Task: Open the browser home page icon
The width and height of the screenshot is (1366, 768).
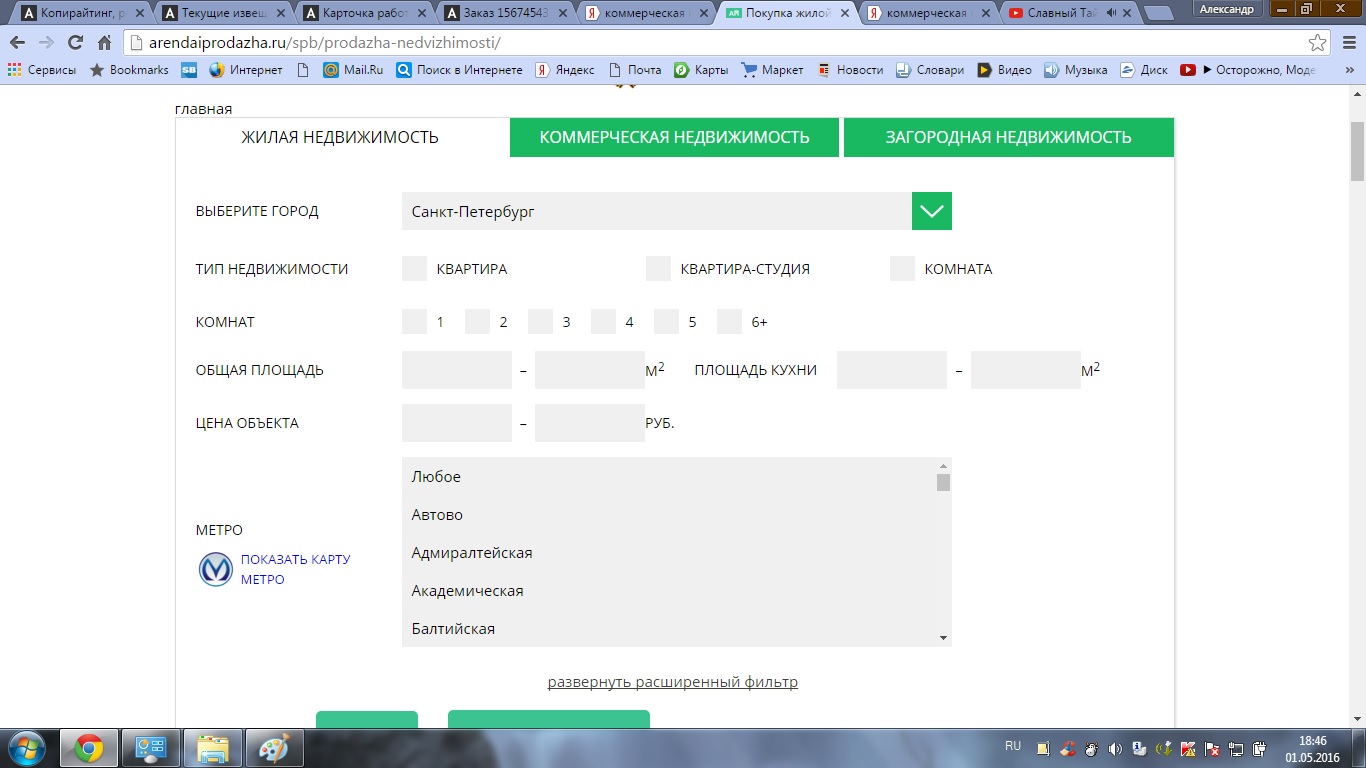Action: pyautogui.click(x=104, y=43)
